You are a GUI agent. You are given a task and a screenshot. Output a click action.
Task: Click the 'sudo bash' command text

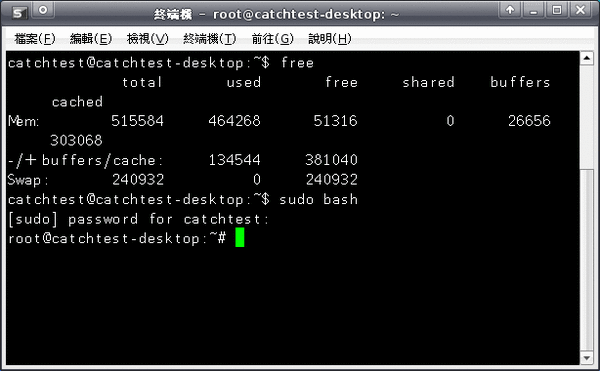[x=318, y=200]
